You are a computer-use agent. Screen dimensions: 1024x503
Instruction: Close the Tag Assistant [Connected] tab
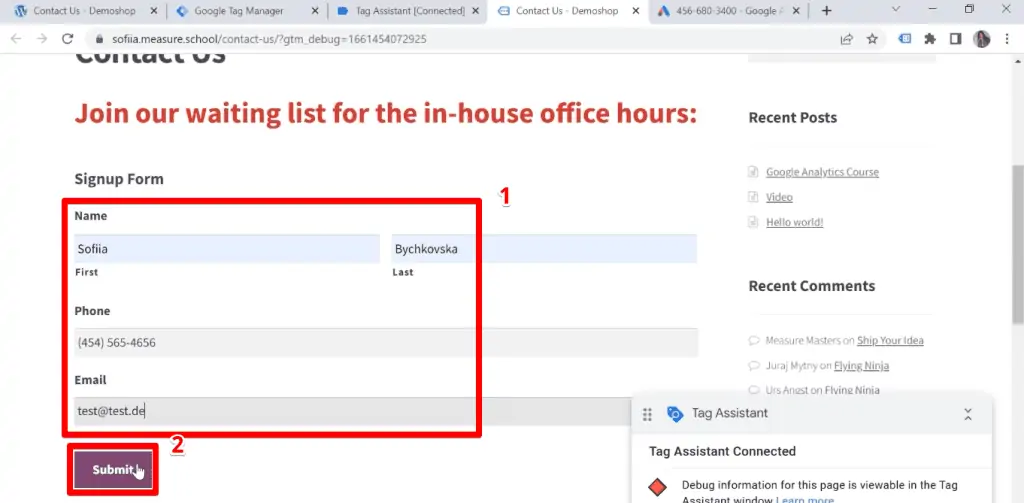tap(475, 11)
